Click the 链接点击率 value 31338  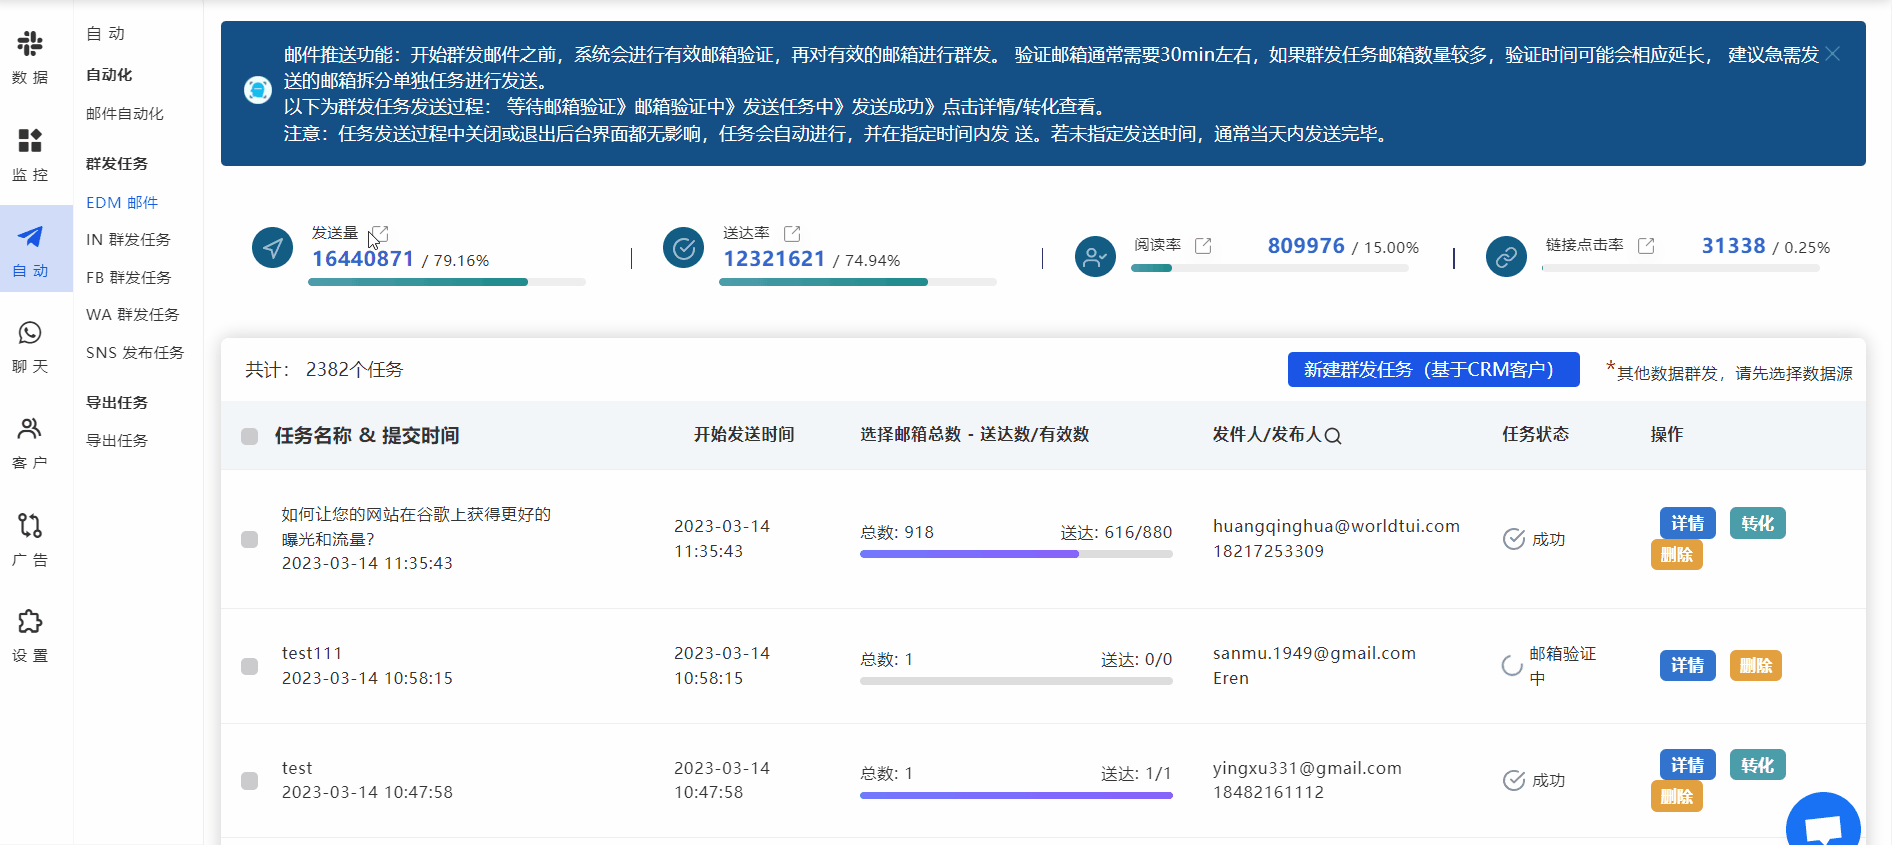click(x=1734, y=246)
